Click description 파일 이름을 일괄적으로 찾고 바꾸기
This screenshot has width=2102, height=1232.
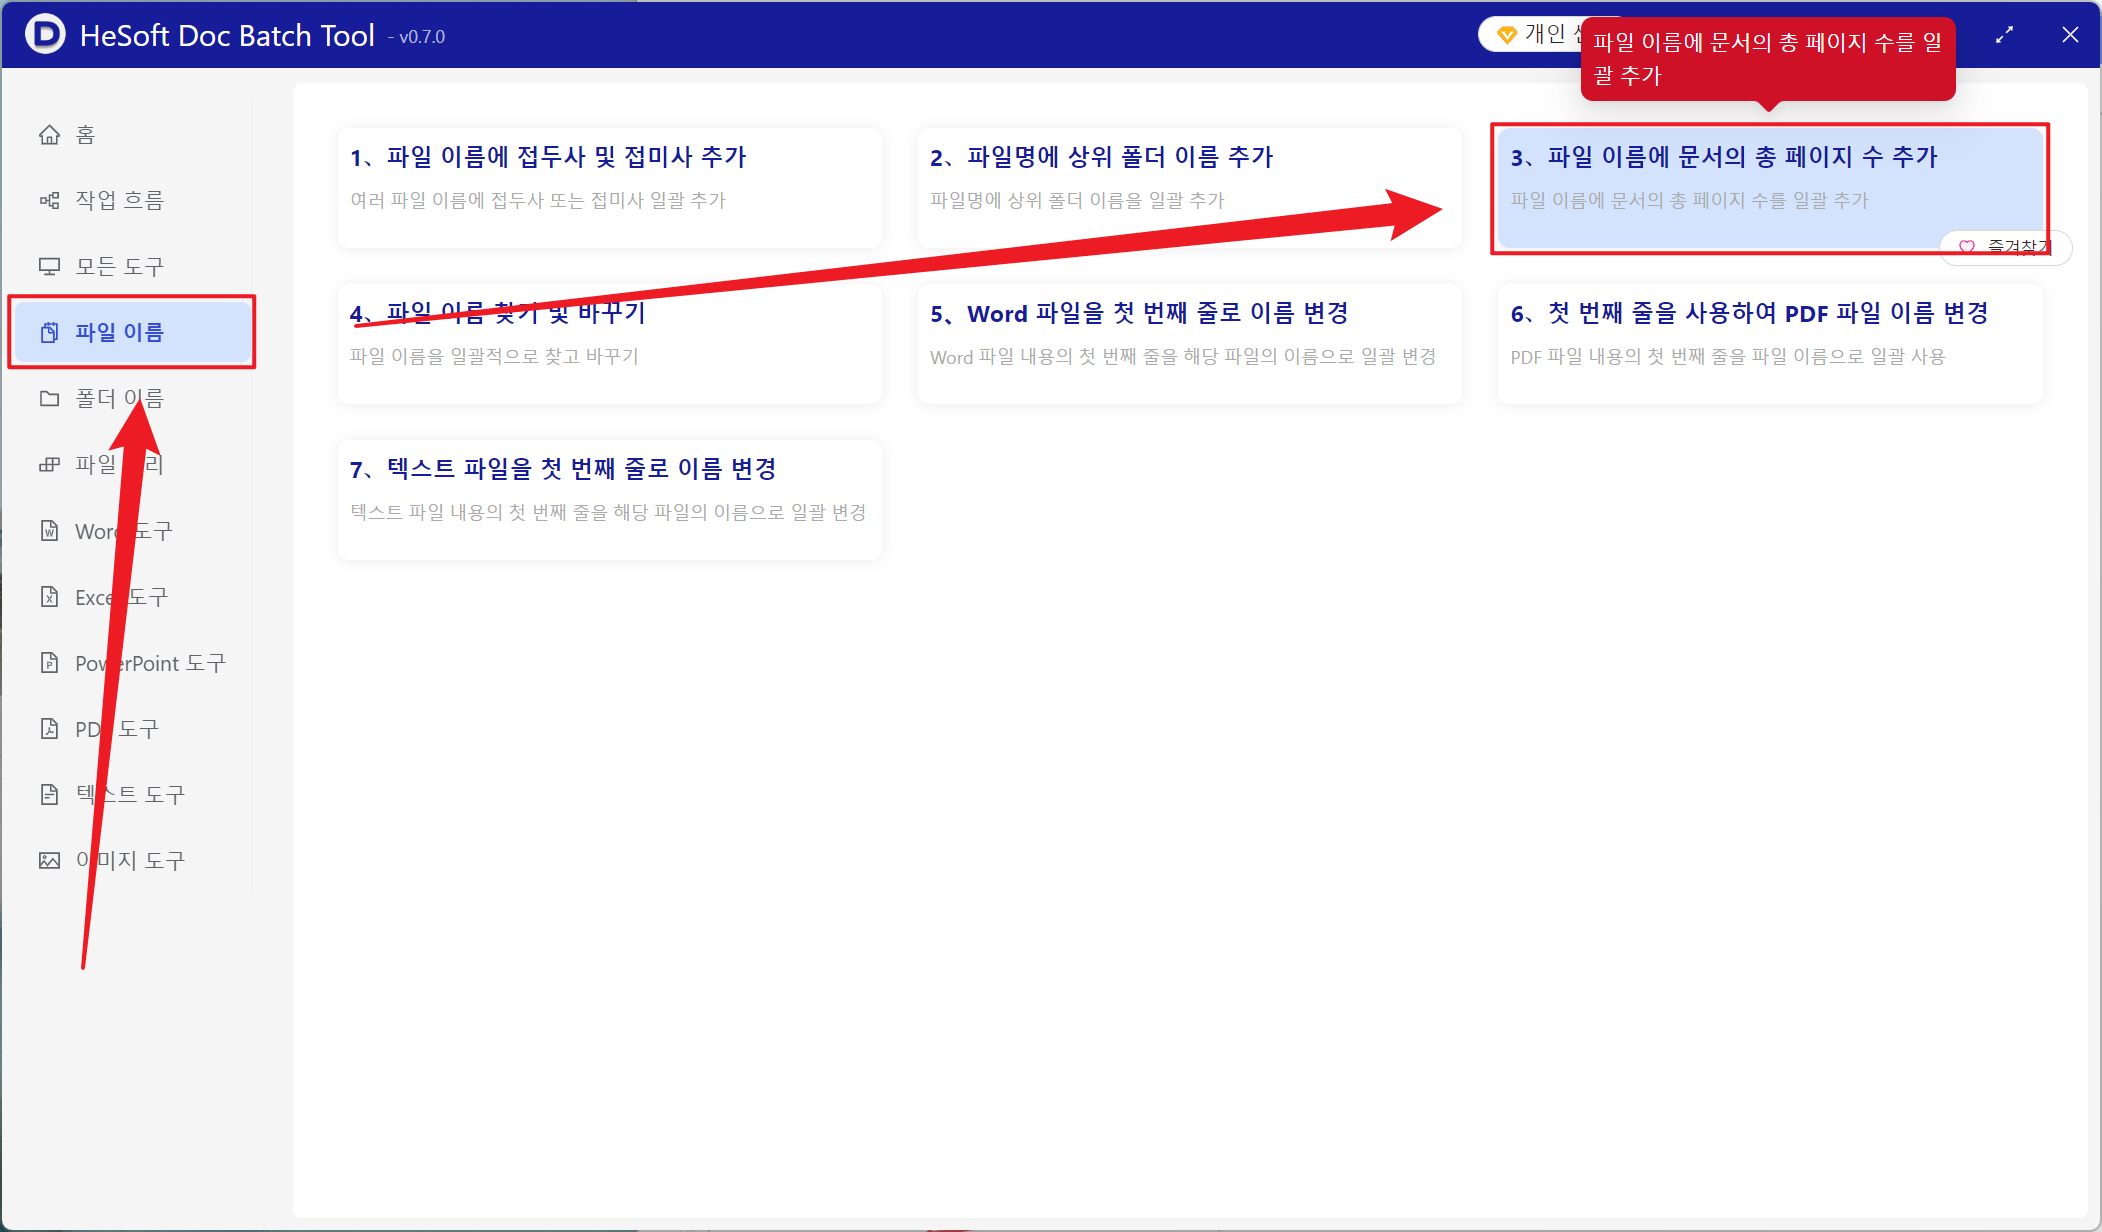[494, 356]
